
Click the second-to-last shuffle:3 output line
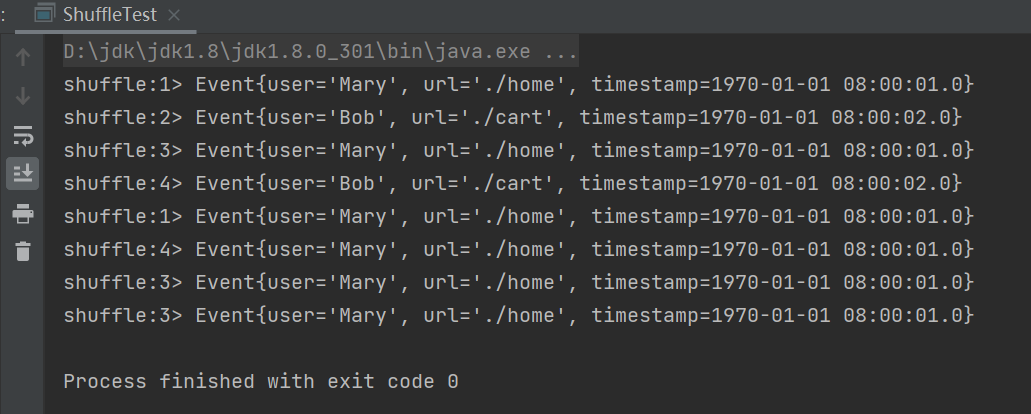pos(517,282)
